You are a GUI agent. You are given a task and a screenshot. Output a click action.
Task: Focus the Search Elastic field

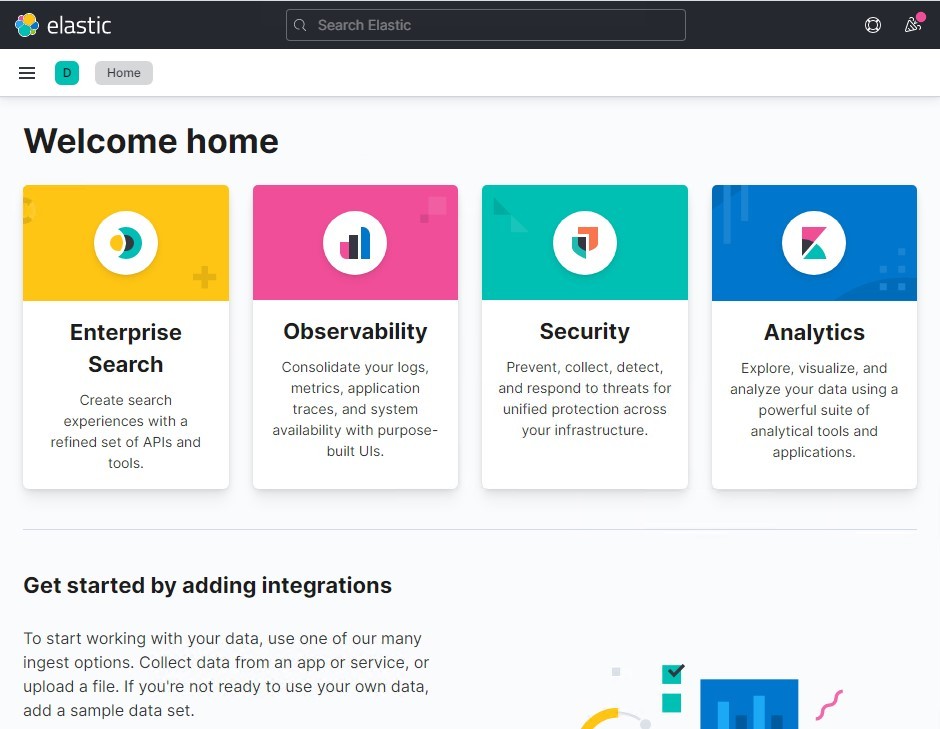[x=486, y=25]
